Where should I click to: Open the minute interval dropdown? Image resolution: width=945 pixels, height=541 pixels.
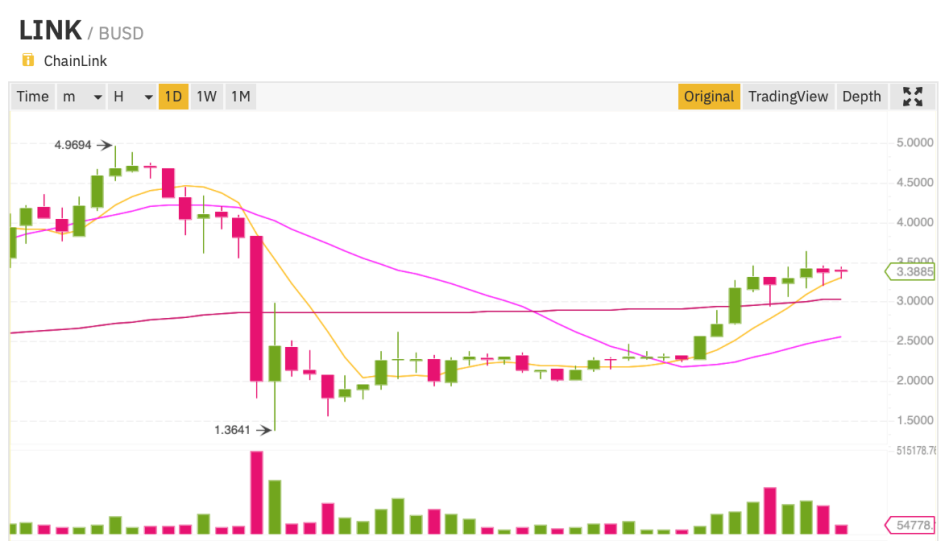(81, 96)
